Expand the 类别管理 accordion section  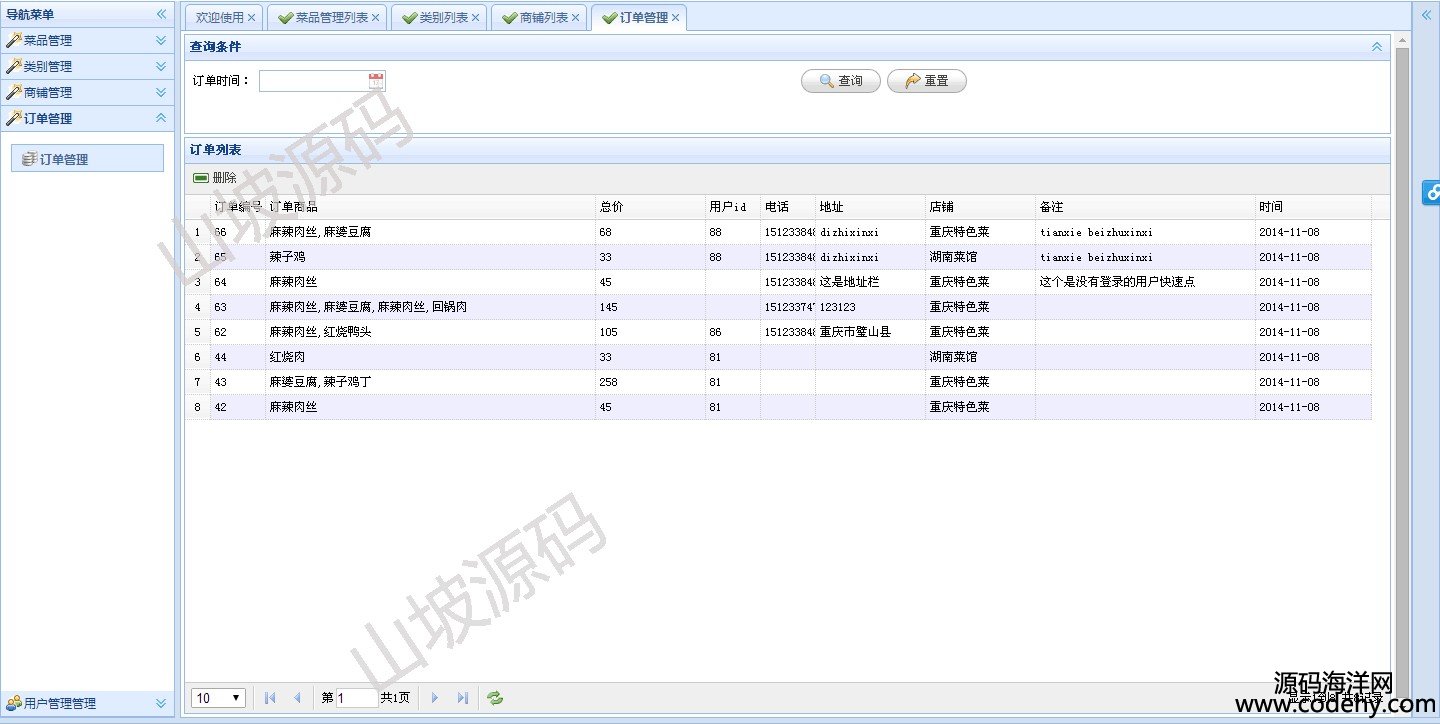click(161, 66)
